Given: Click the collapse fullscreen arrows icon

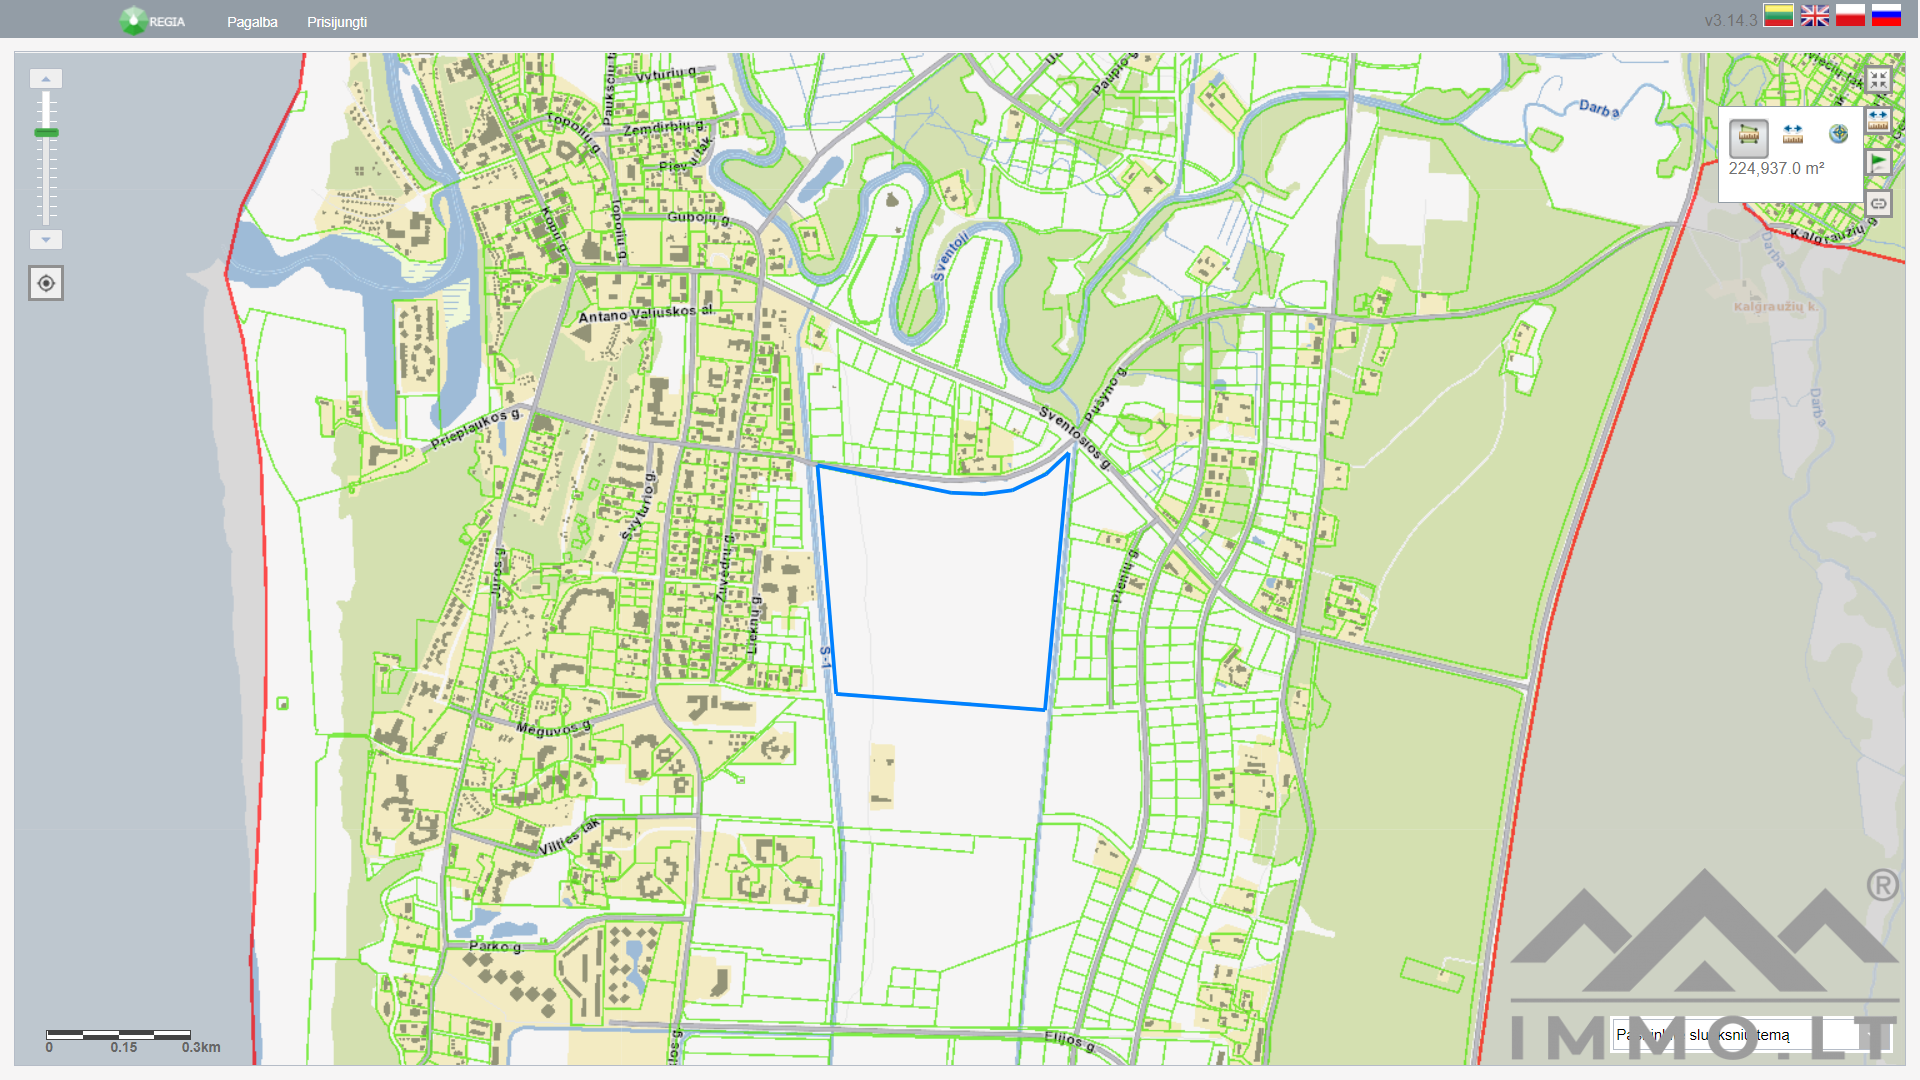Looking at the screenshot, I should point(1879,80).
